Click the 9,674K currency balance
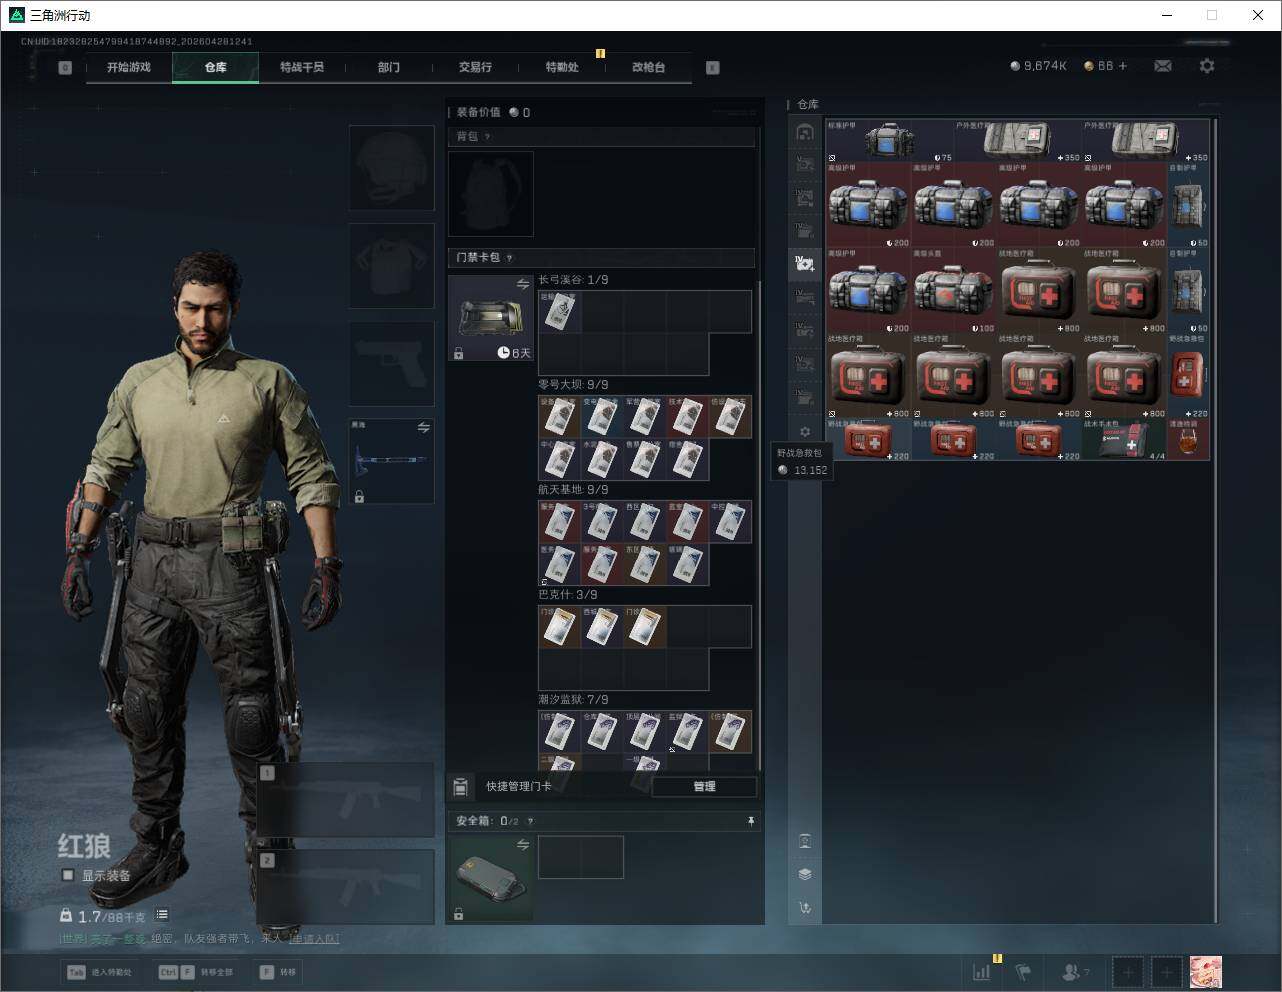This screenshot has width=1282, height=992. (x=1038, y=66)
